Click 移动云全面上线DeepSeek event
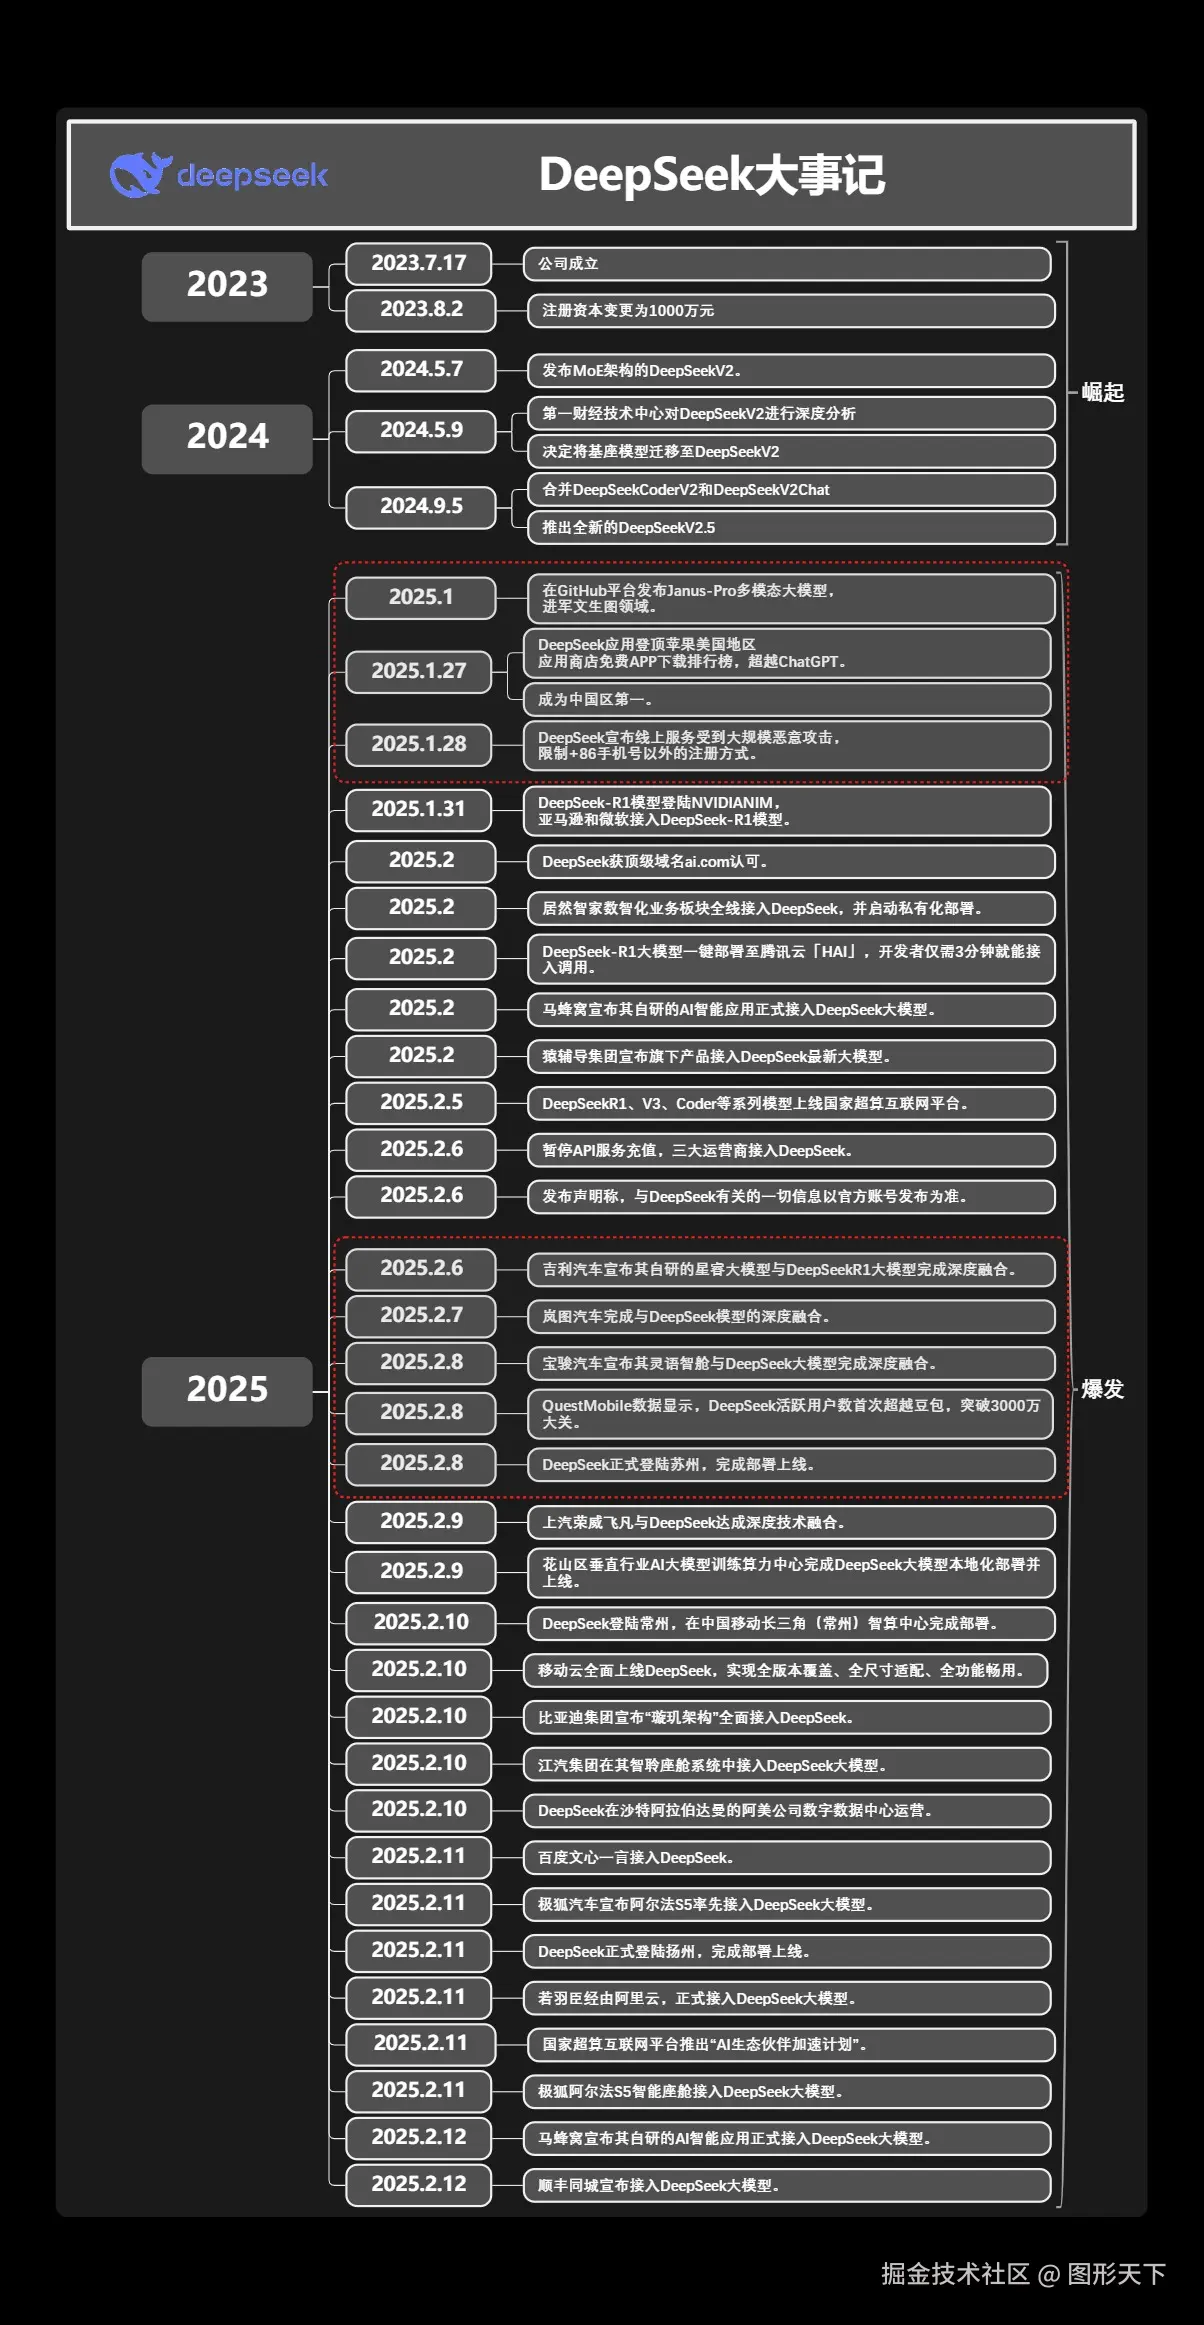 coord(785,1671)
